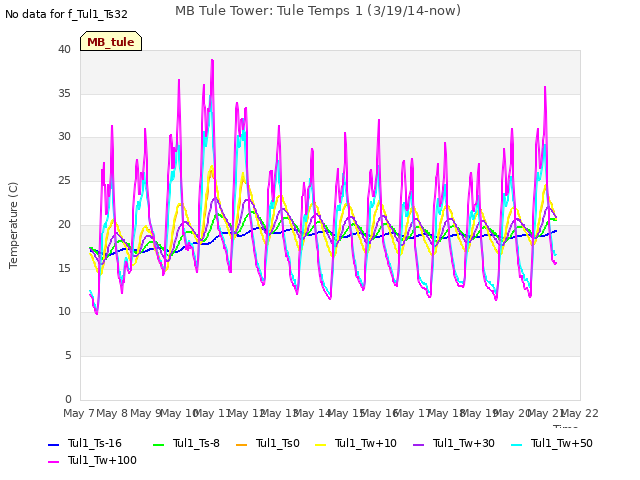Click the purple Tul1_Tw+30 legend color marker
The image size is (640, 480).
click(x=419, y=444)
